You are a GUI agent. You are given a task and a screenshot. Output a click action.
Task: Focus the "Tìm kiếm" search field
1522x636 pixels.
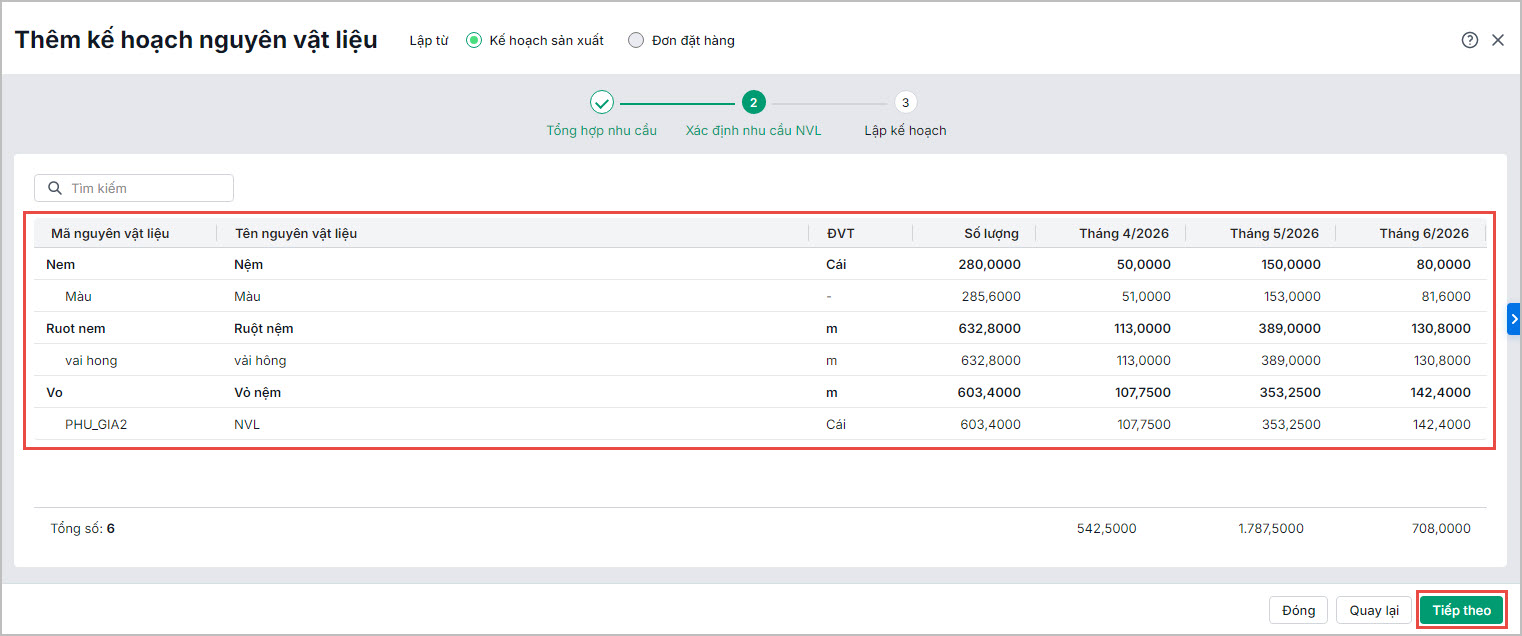point(146,188)
